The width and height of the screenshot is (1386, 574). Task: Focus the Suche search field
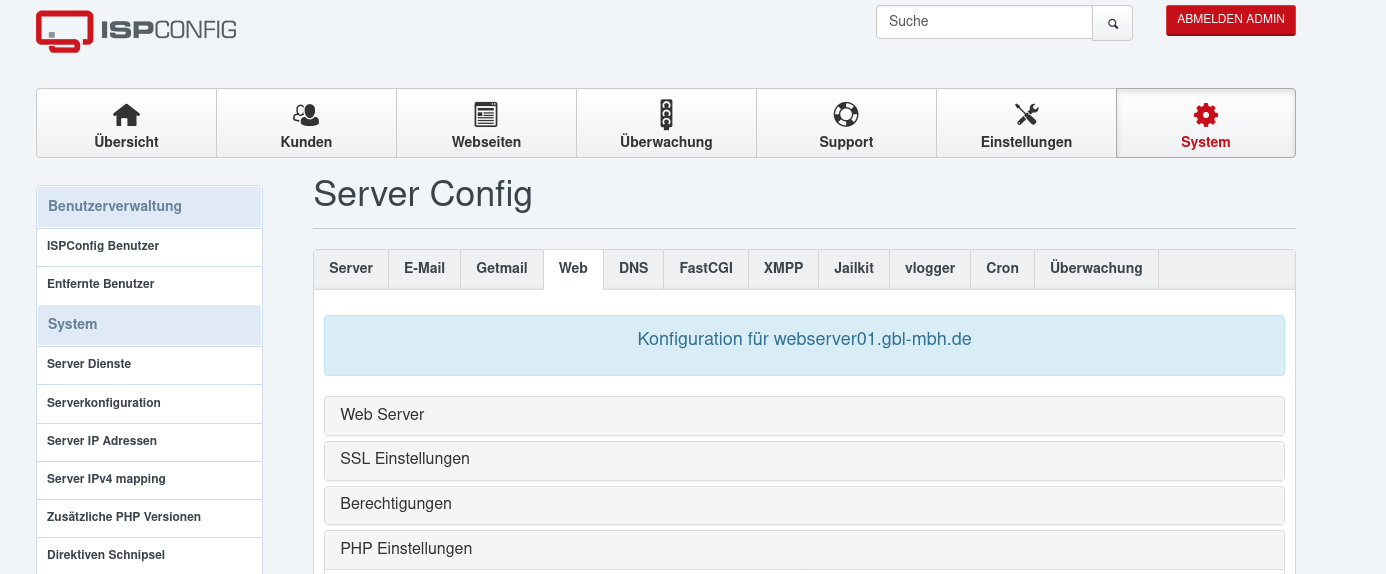click(984, 22)
